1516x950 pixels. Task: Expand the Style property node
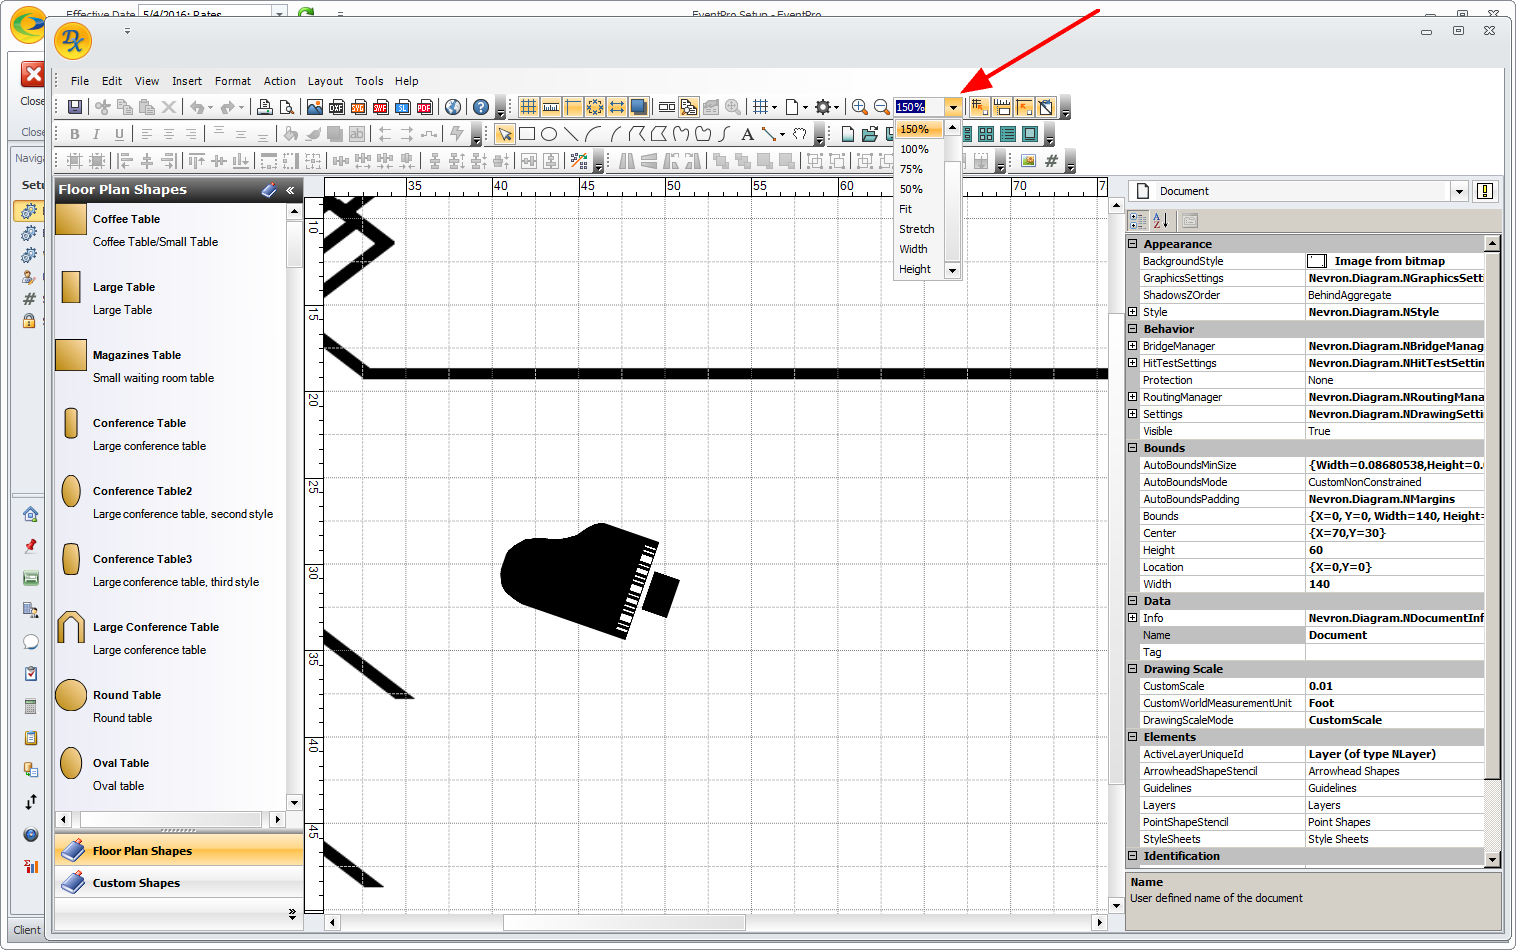click(x=1133, y=312)
